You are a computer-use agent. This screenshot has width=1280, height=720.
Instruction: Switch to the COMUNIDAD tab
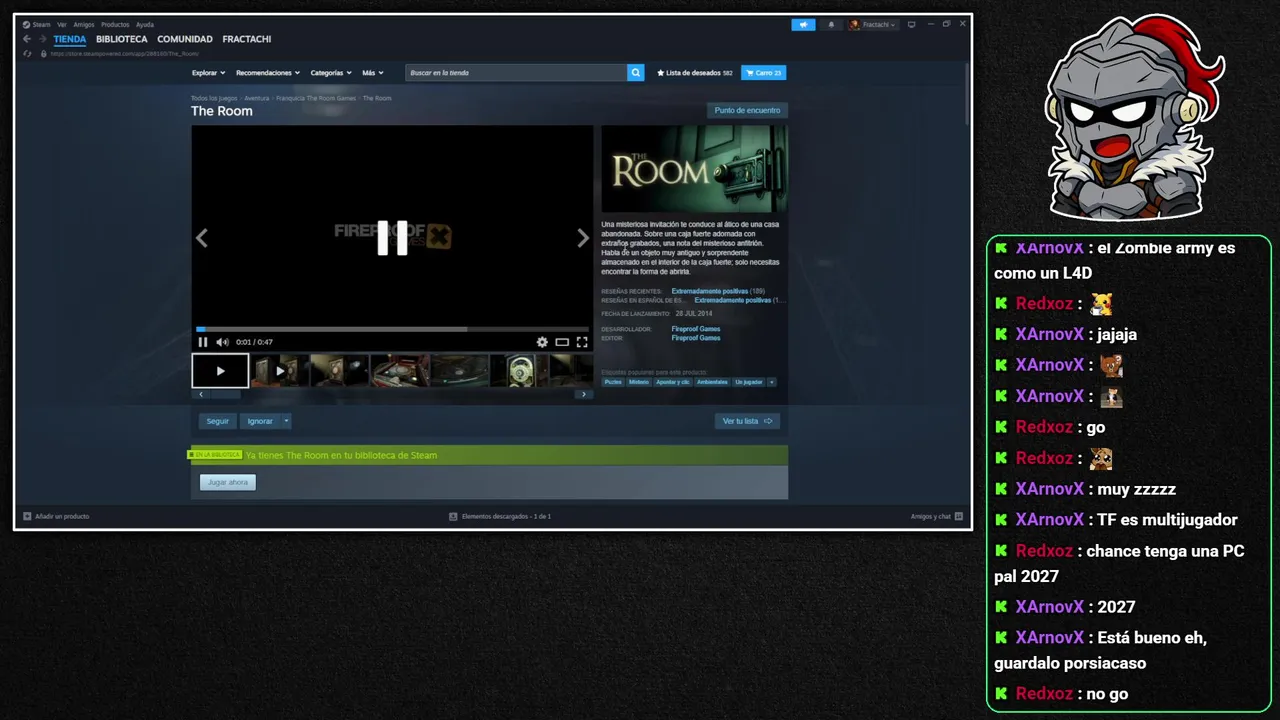pos(185,39)
